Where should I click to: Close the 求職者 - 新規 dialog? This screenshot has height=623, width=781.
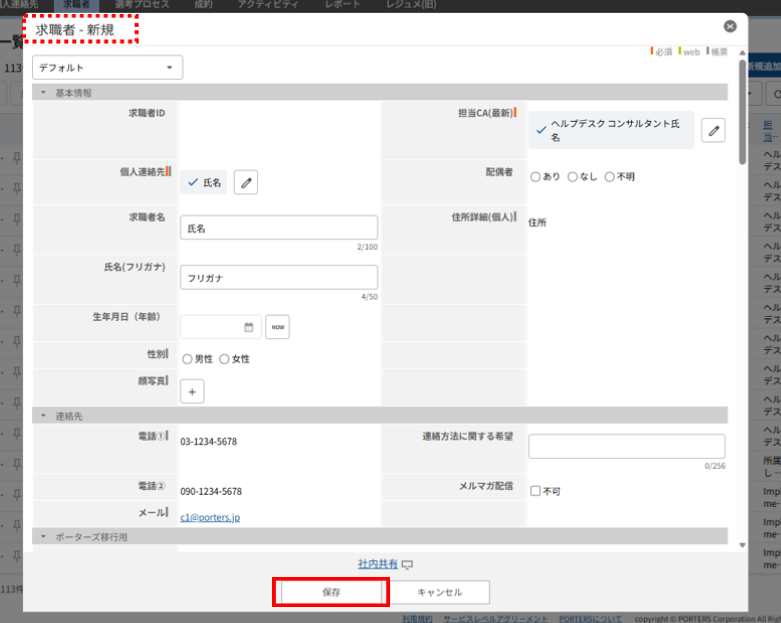click(730, 27)
